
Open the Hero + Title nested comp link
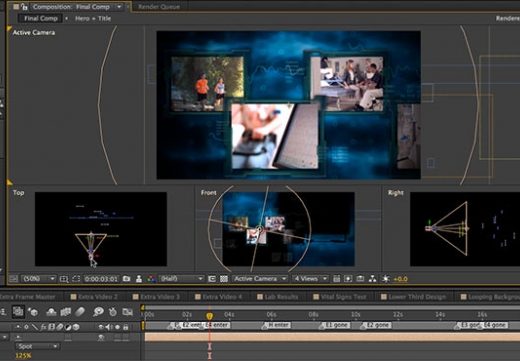[x=93, y=18]
